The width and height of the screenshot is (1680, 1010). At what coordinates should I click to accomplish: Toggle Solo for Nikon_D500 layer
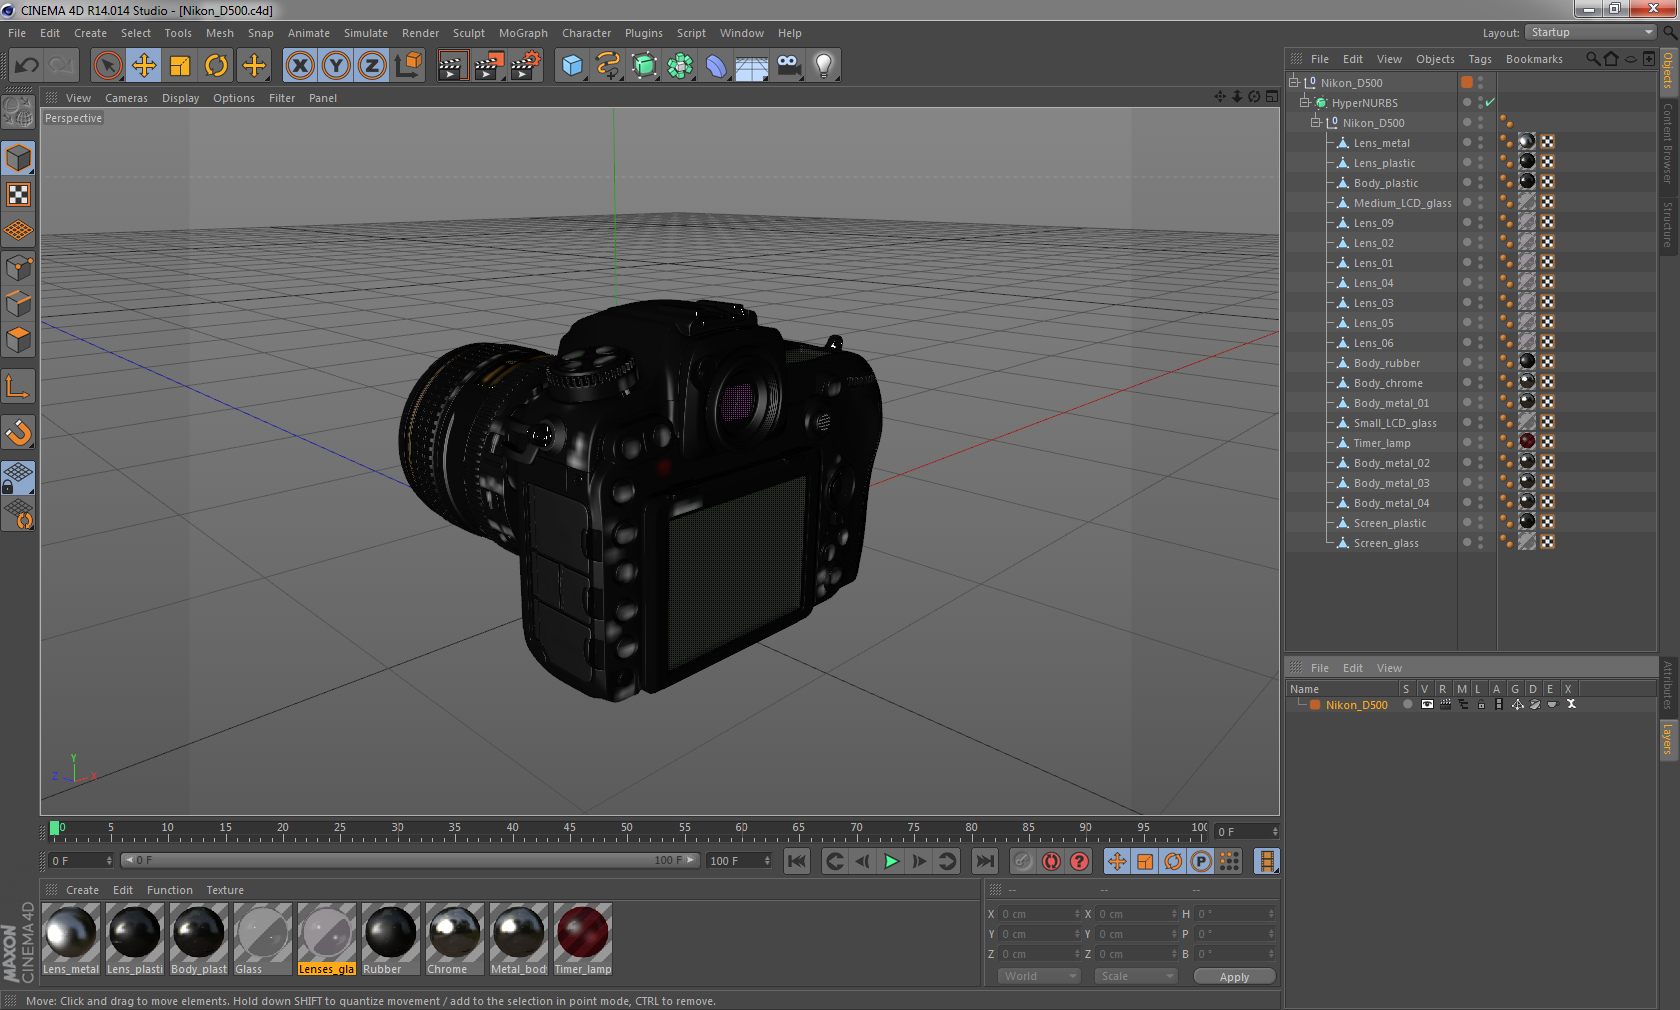(x=1408, y=704)
